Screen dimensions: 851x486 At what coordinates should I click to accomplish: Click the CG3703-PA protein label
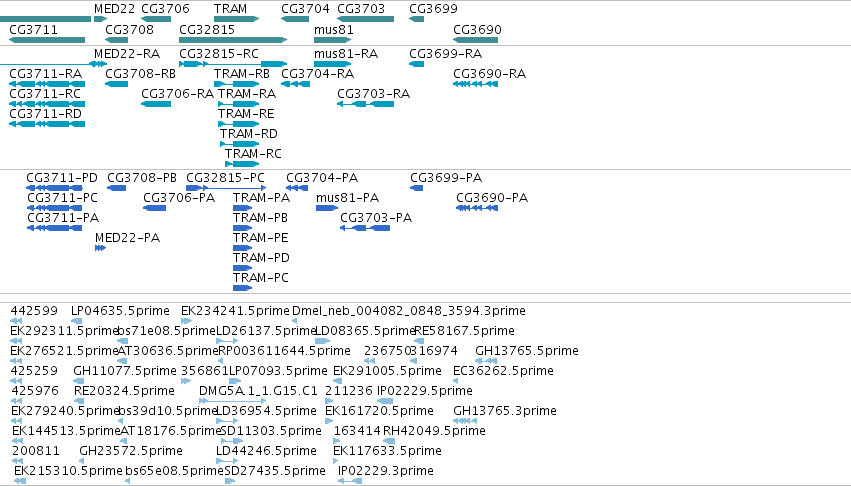tap(376, 218)
